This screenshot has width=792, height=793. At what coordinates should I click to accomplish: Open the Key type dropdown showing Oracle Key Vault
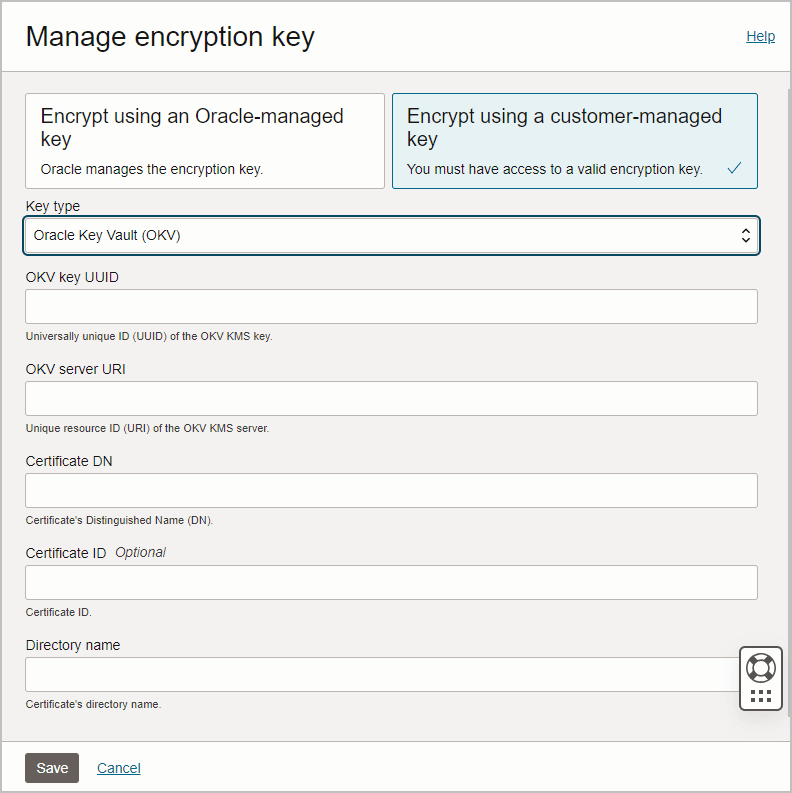coord(391,235)
